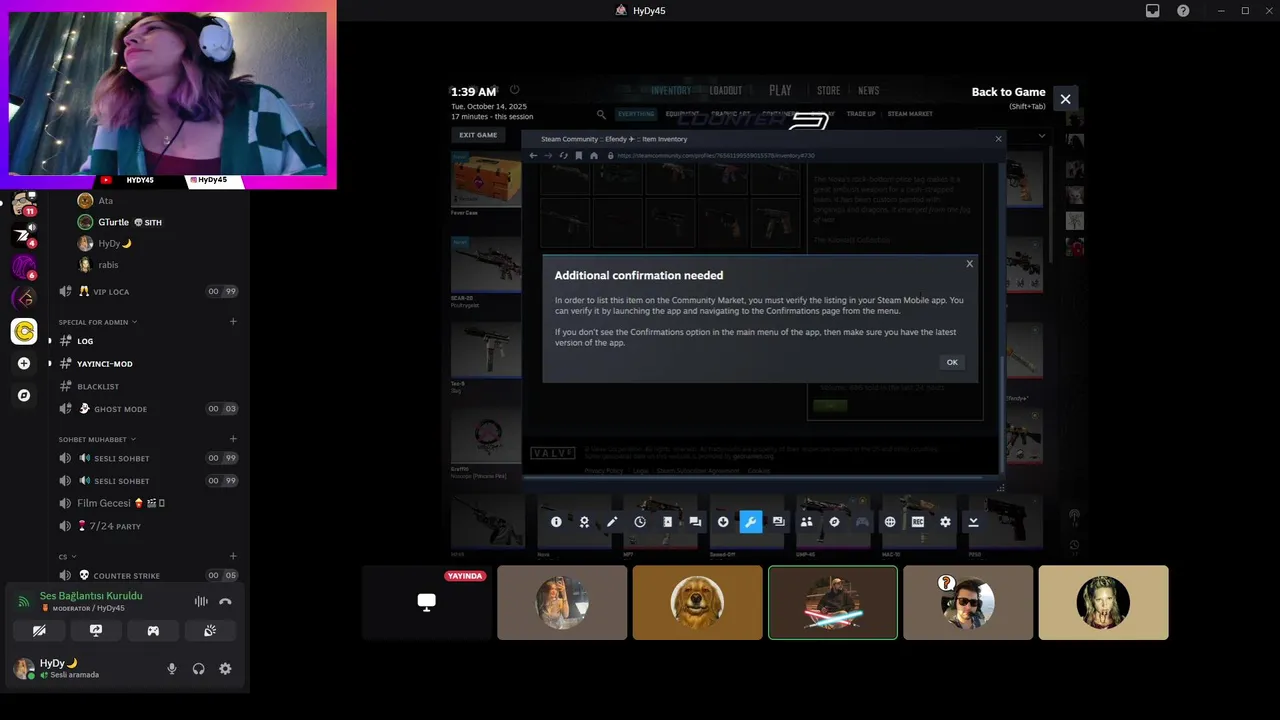
Task: Go to home page in overlay browser
Action: coord(594,155)
